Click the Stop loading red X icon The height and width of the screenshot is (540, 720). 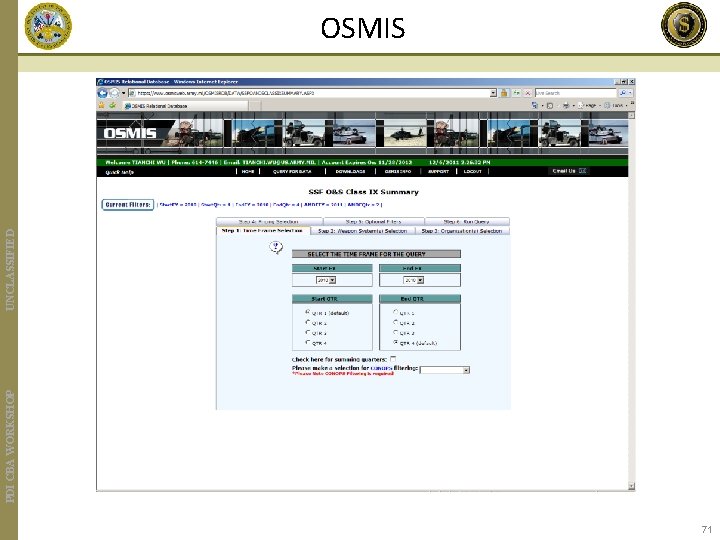(528, 93)
